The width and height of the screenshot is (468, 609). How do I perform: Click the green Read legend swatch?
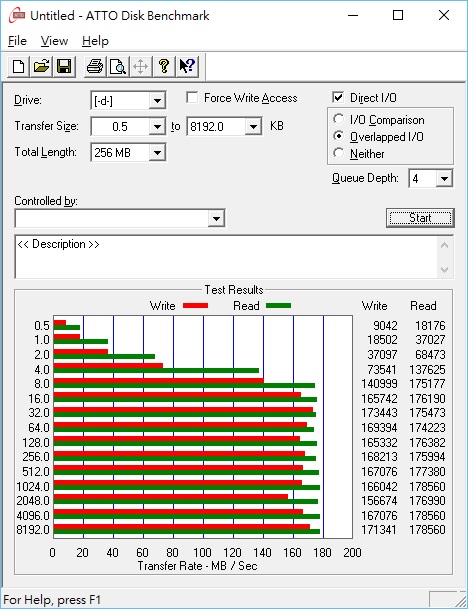(278, 306)
